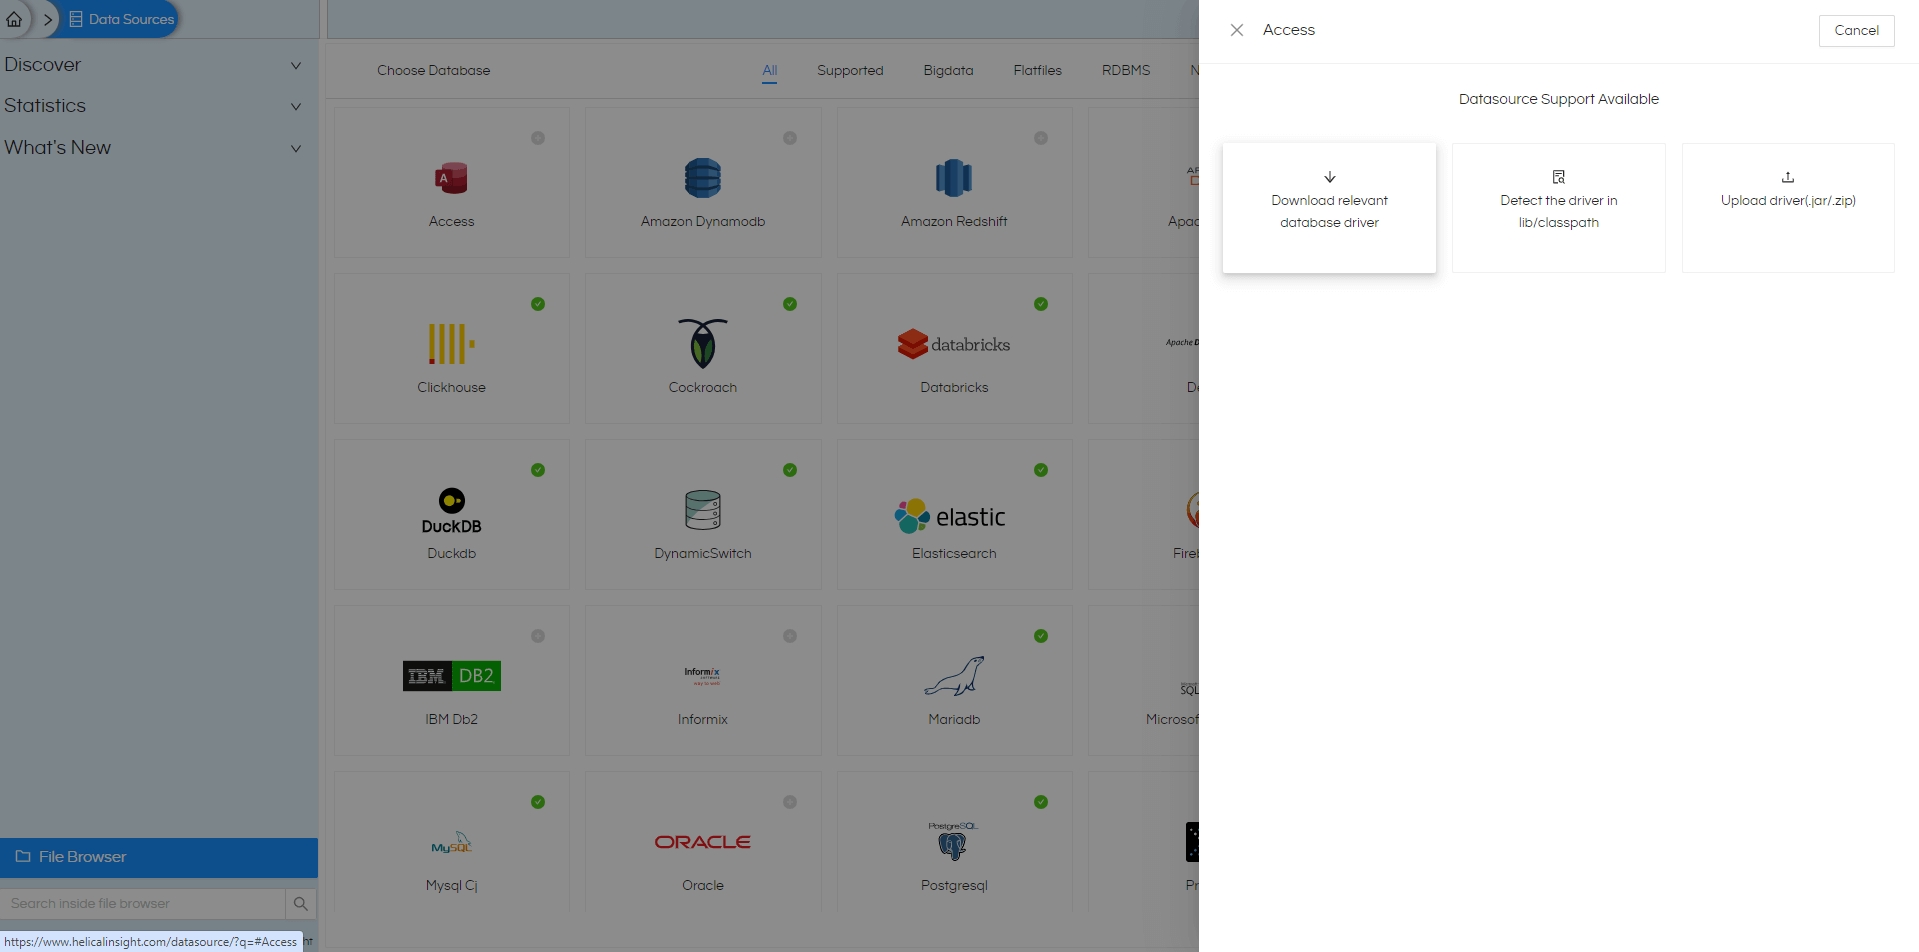
Task: Click the detect driver search-file icon
Action: 1559,177
